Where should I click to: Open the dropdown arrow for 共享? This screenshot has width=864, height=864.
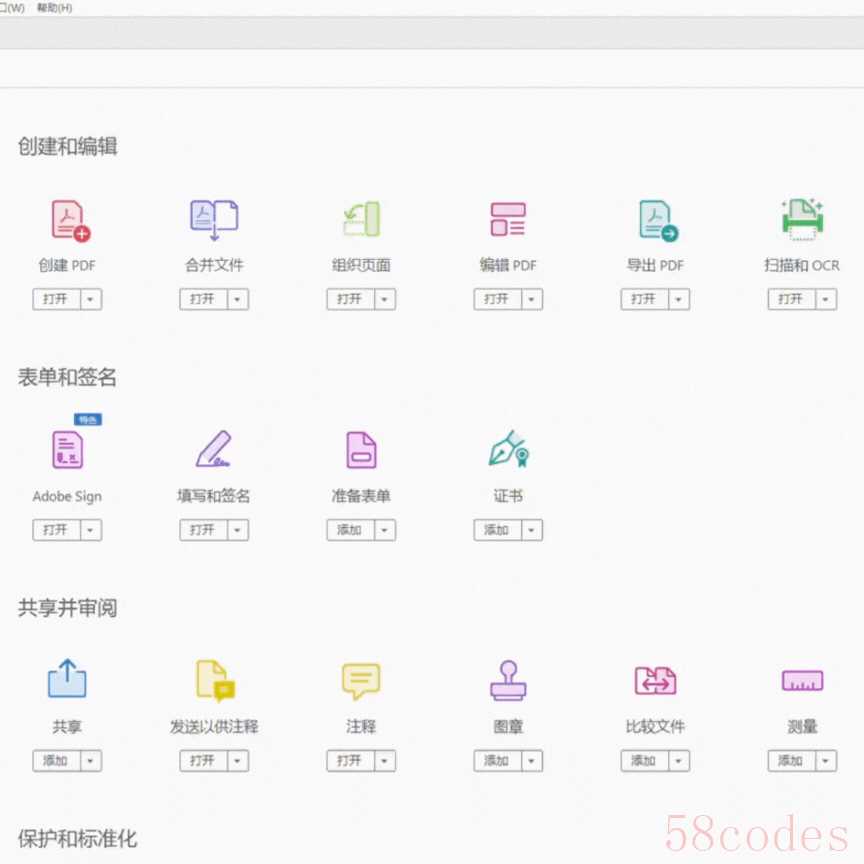91,761
